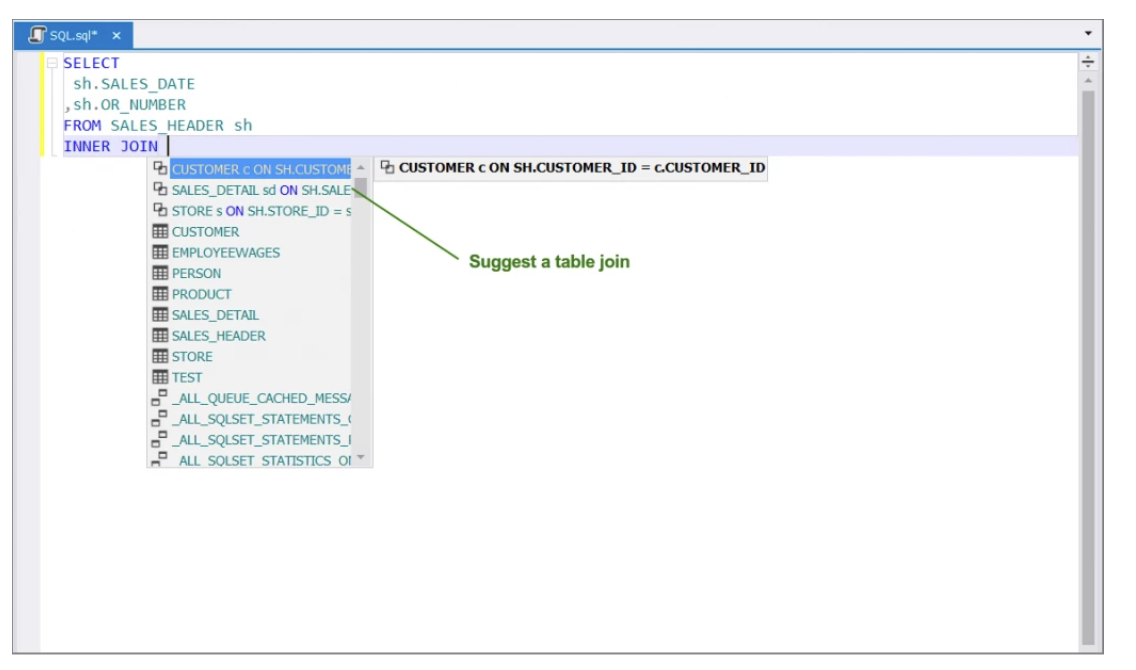Click table icon next to PERSON

[160, 273]
